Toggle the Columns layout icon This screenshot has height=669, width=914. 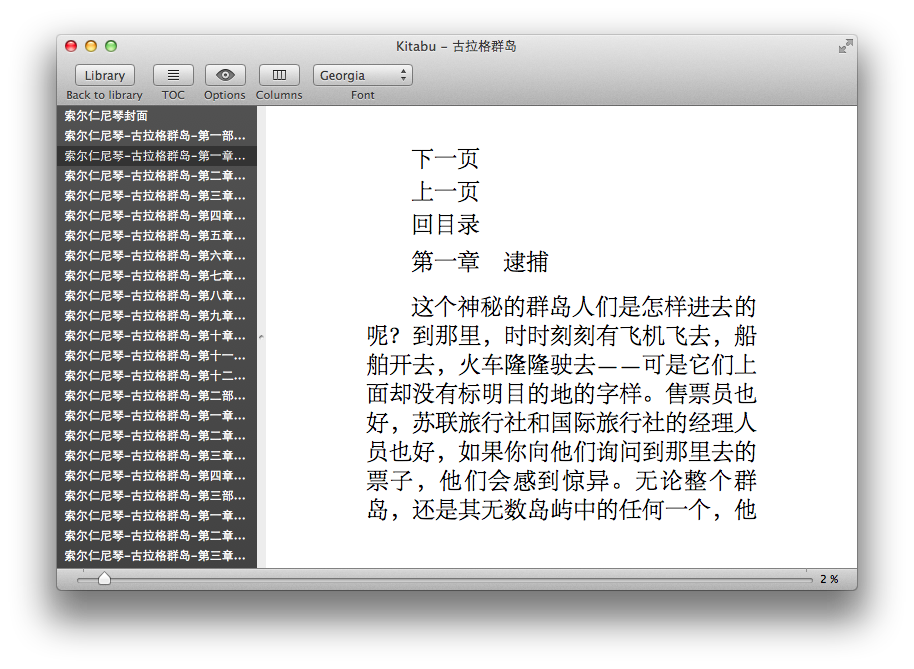(x=279, y=75)
